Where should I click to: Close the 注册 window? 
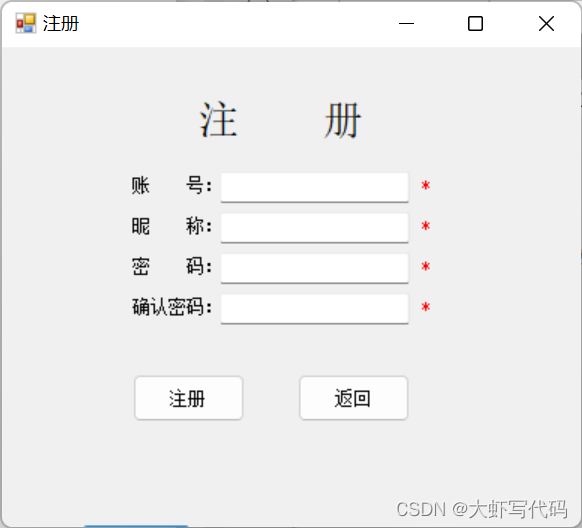coord(546,24)
